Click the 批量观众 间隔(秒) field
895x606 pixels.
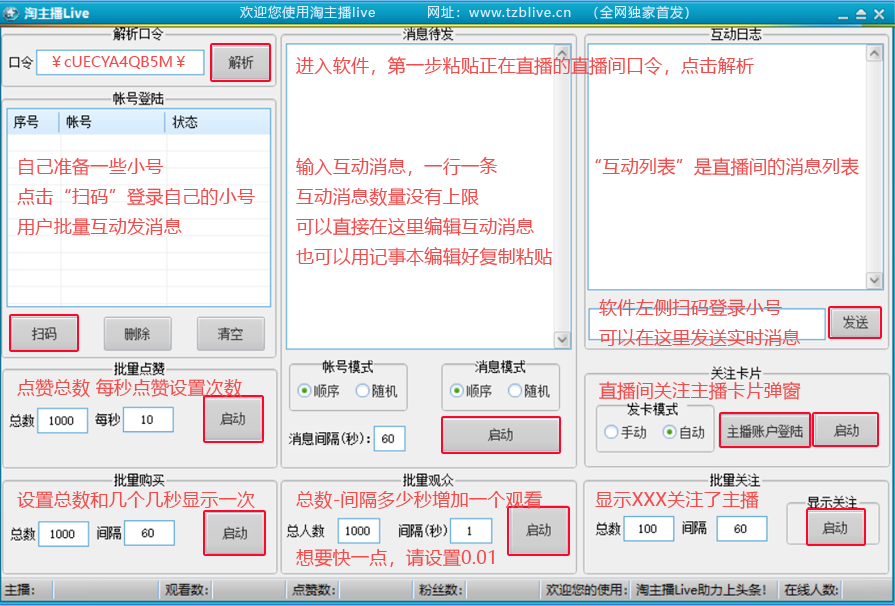[471, 531]
